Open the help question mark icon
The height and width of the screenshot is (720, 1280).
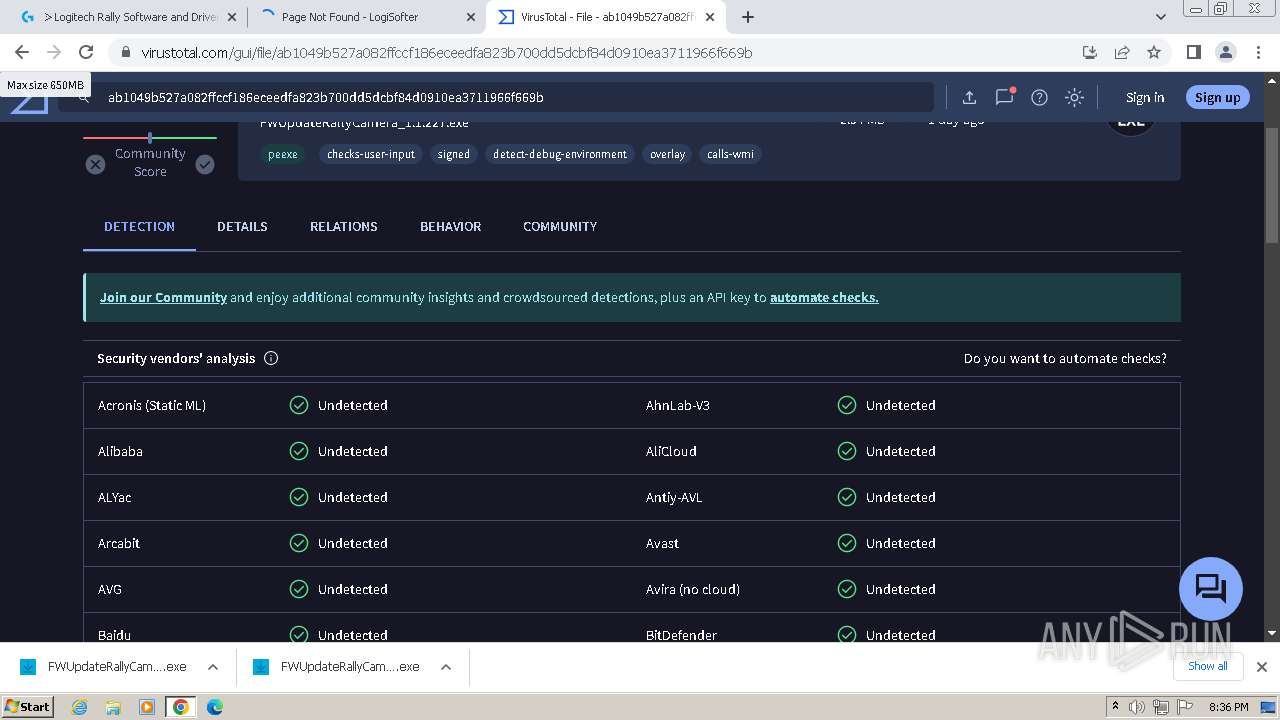point(1039,97)
